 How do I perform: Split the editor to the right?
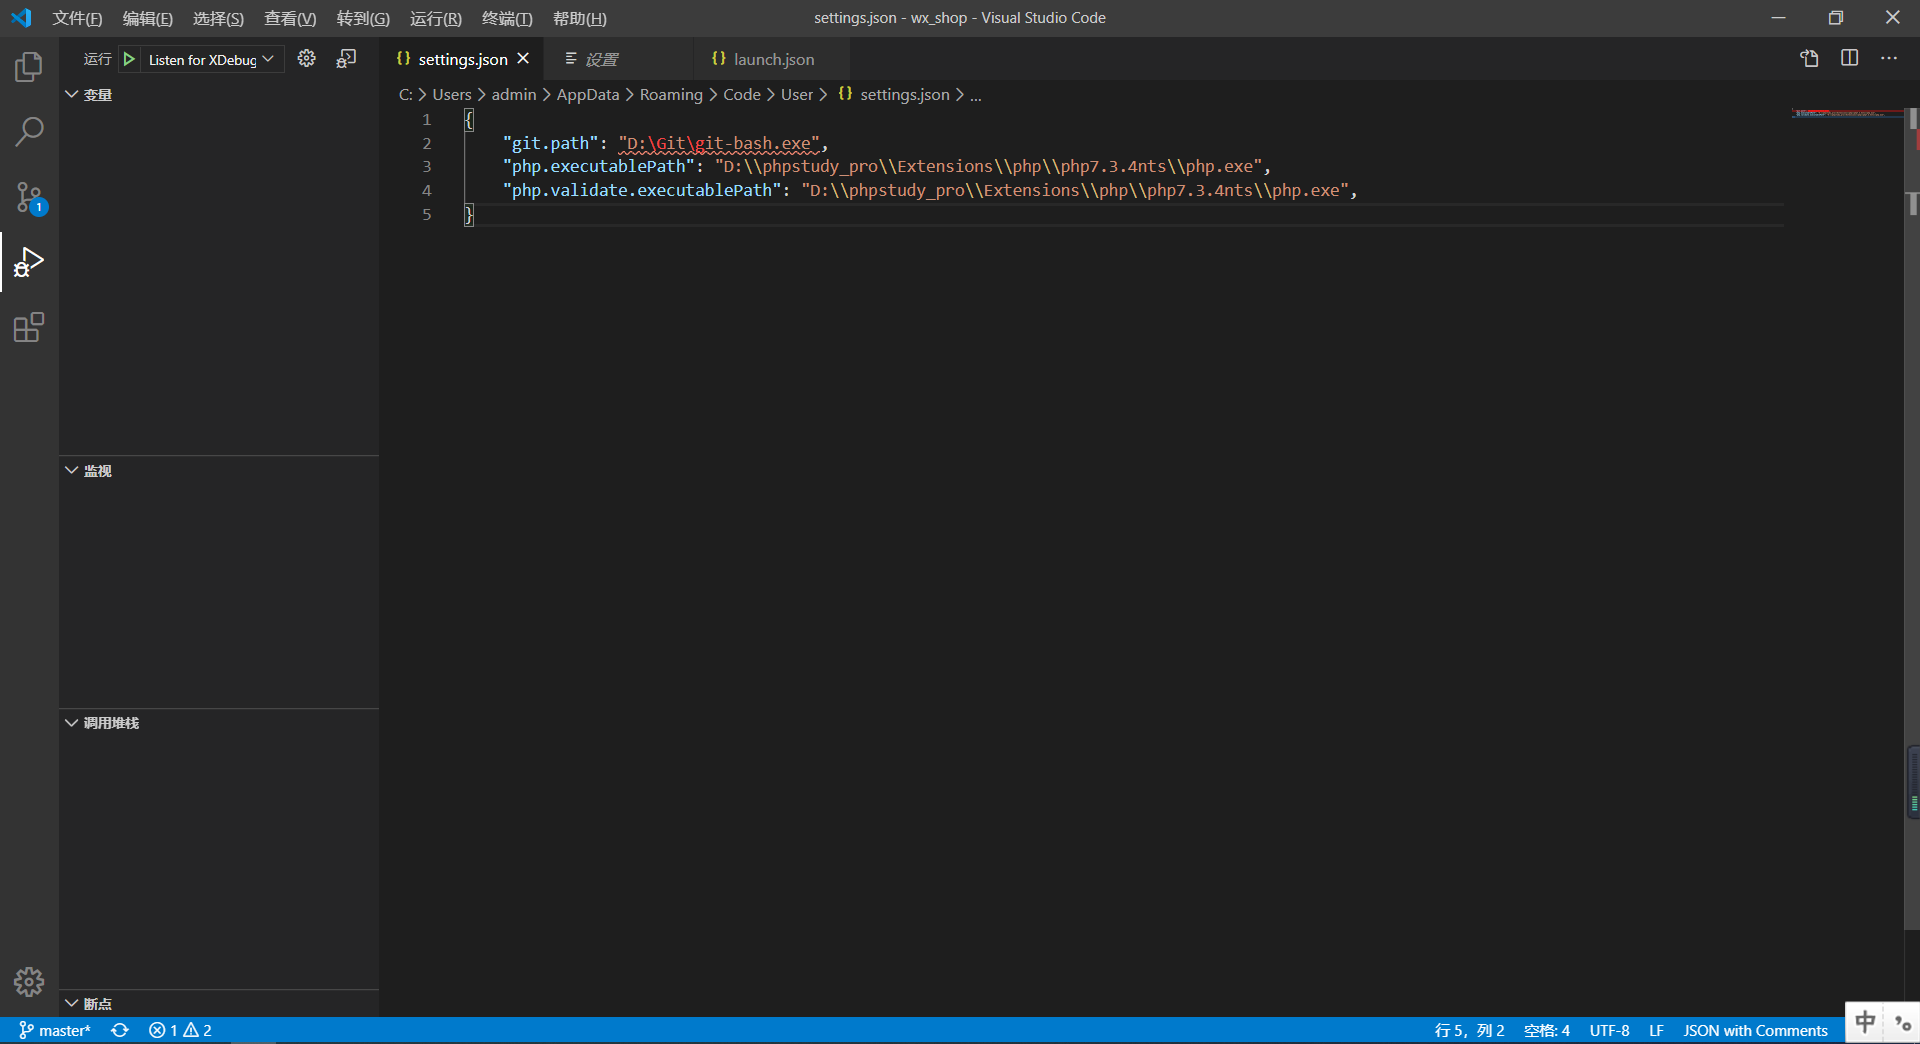(1849, 59)
